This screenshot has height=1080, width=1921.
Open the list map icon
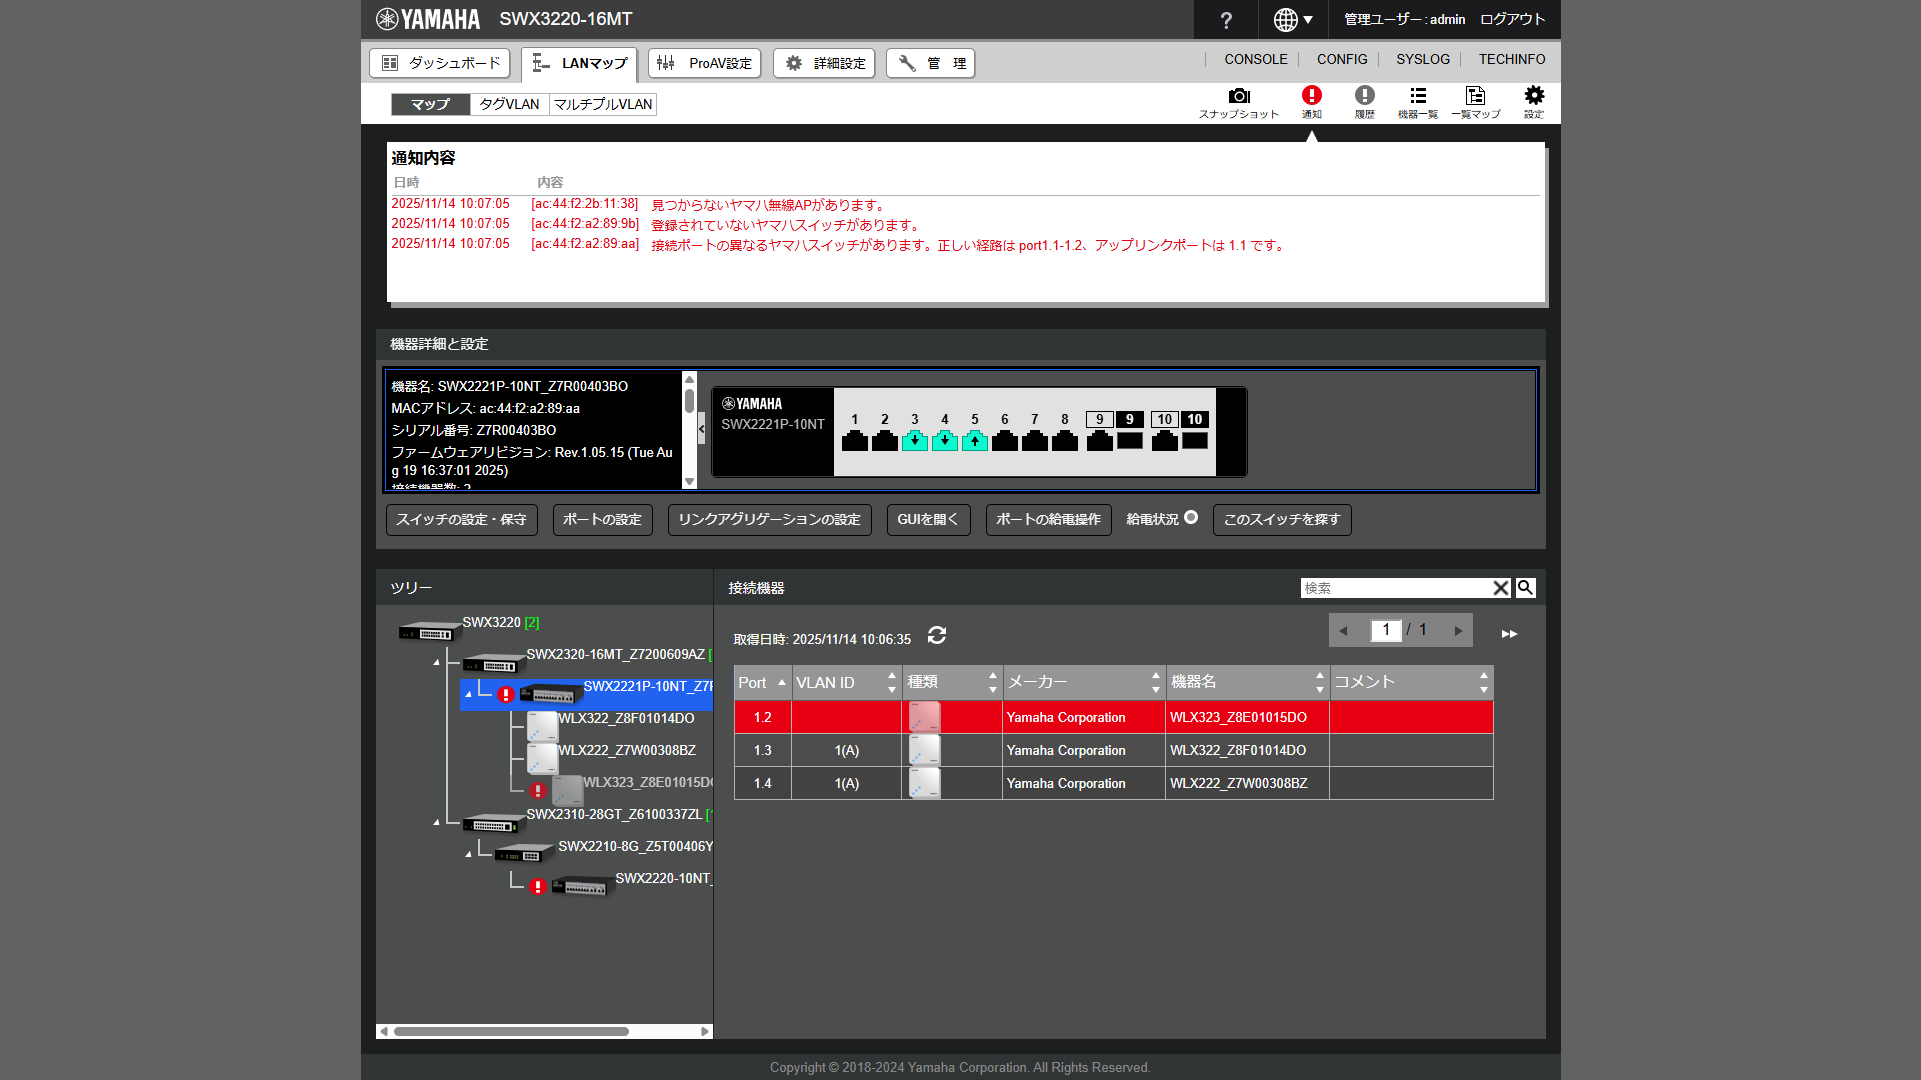click(x=1475, y=97)
